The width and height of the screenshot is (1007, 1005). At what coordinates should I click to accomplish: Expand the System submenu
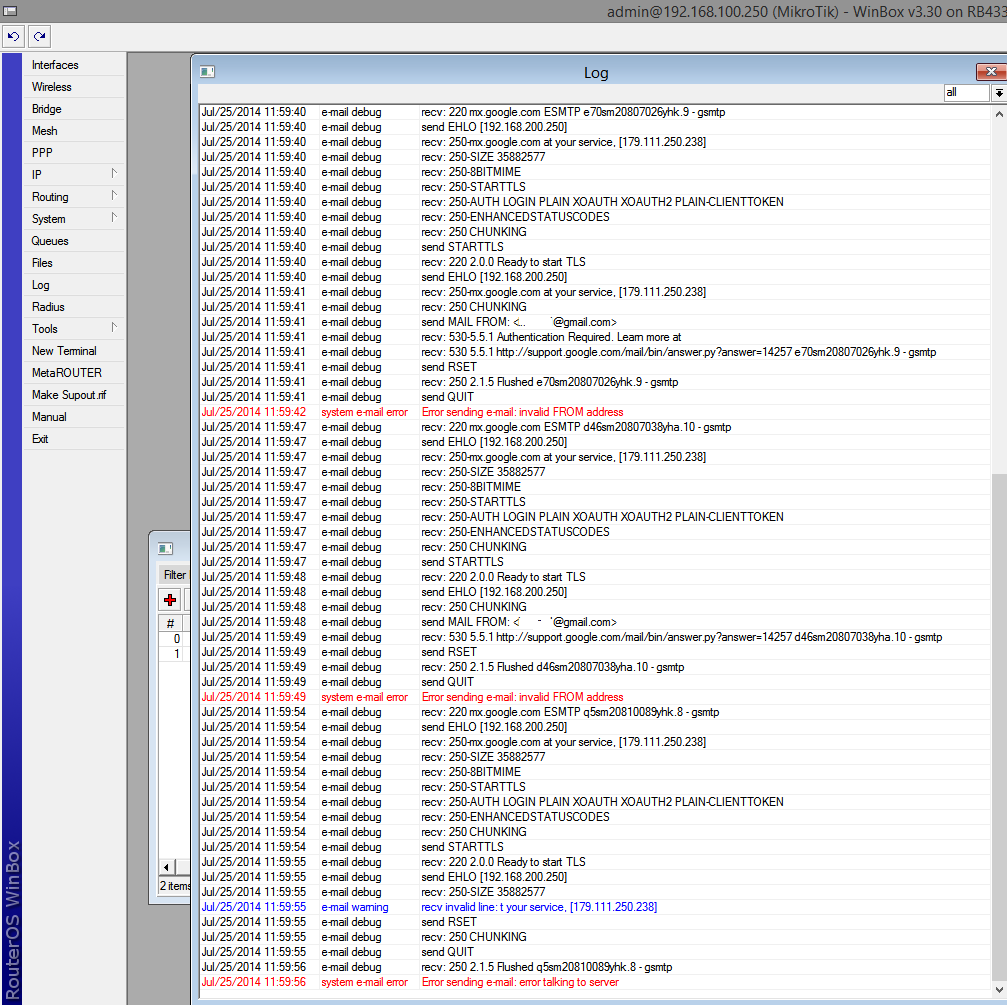pos(114,218)
